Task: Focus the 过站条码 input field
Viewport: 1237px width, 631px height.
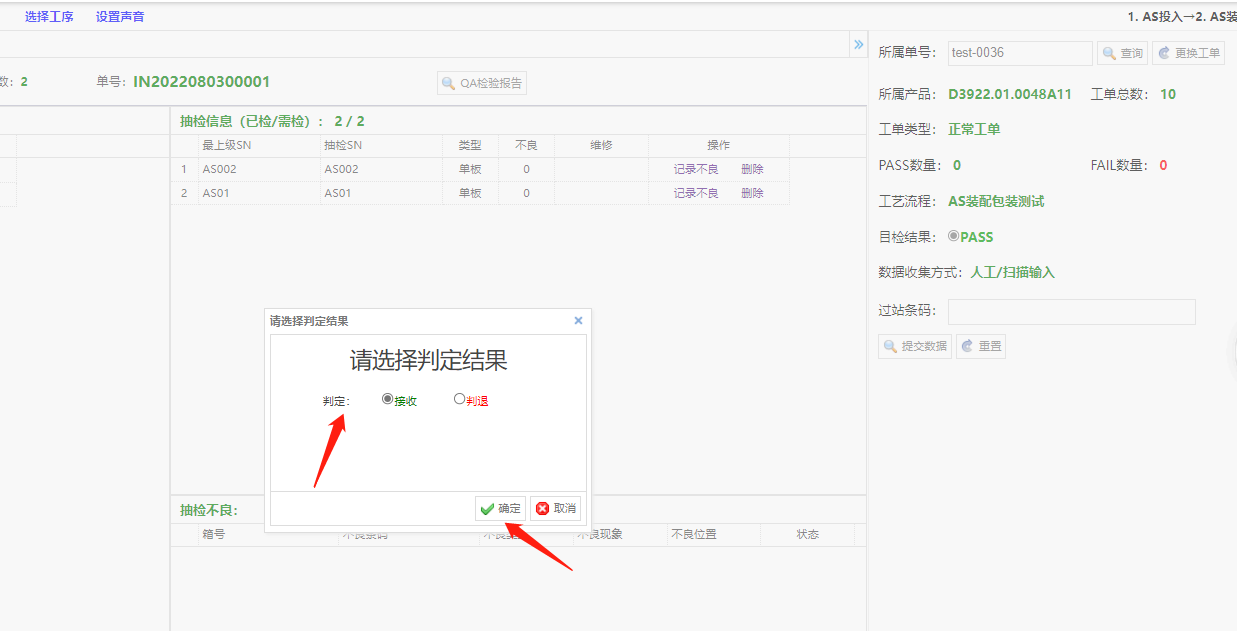Action: point(1071,311)
